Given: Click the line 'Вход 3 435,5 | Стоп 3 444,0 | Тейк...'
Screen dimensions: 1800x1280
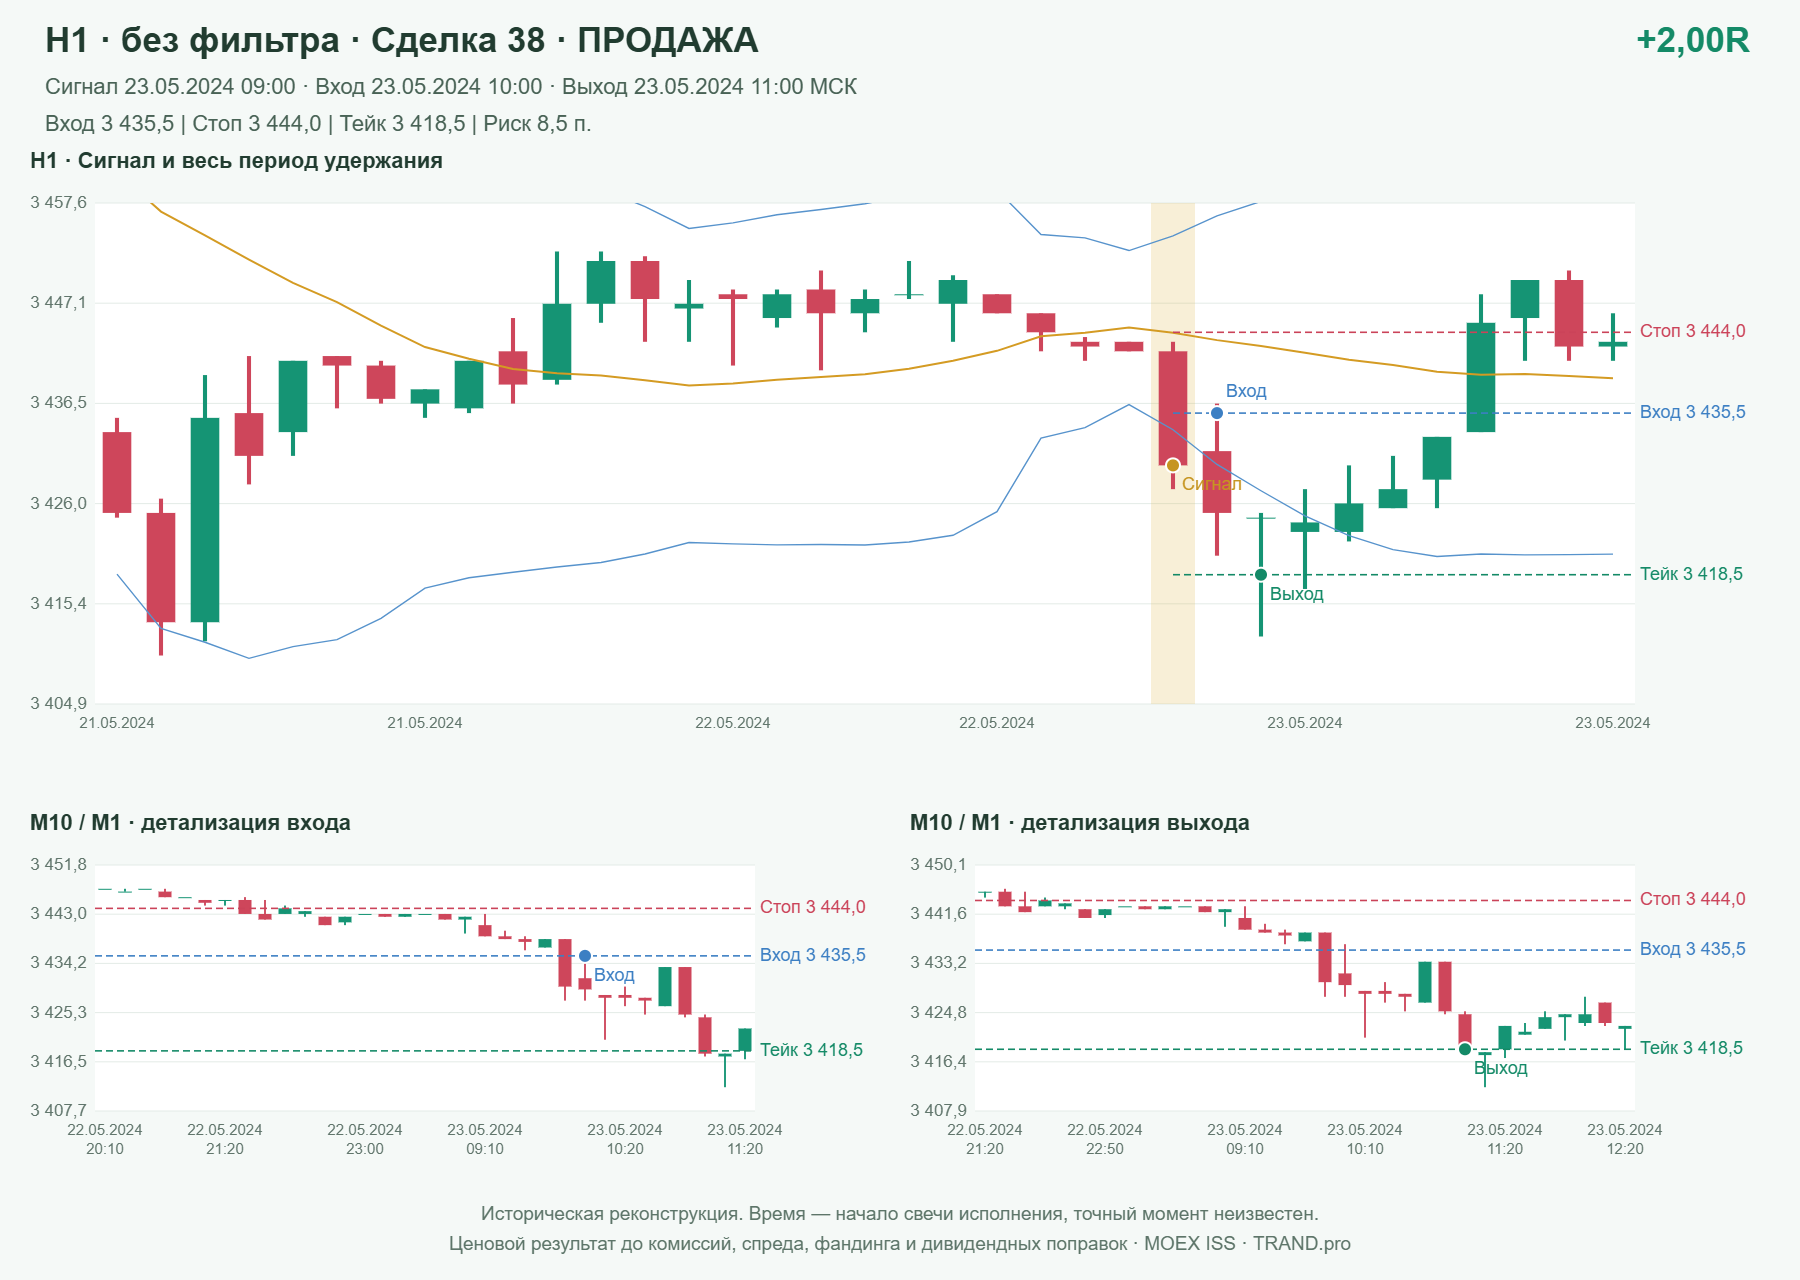Looking at the screenshot, I should [x=318, y=124].
